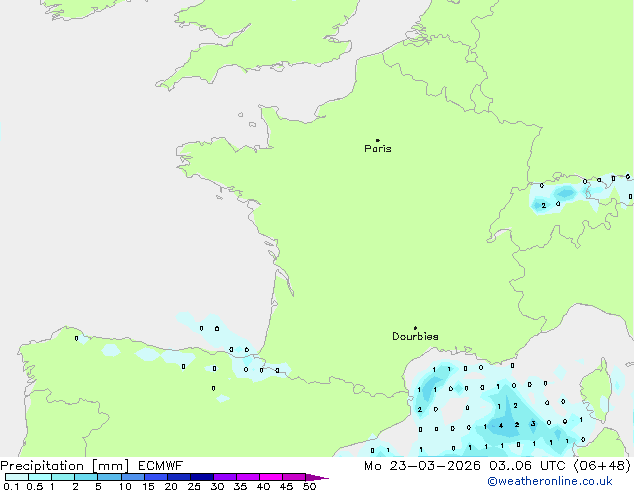Screen dimensions: 634x490
Task: Click the weatheronline.co.uk copyright link
Action: (x=550, y=481)
